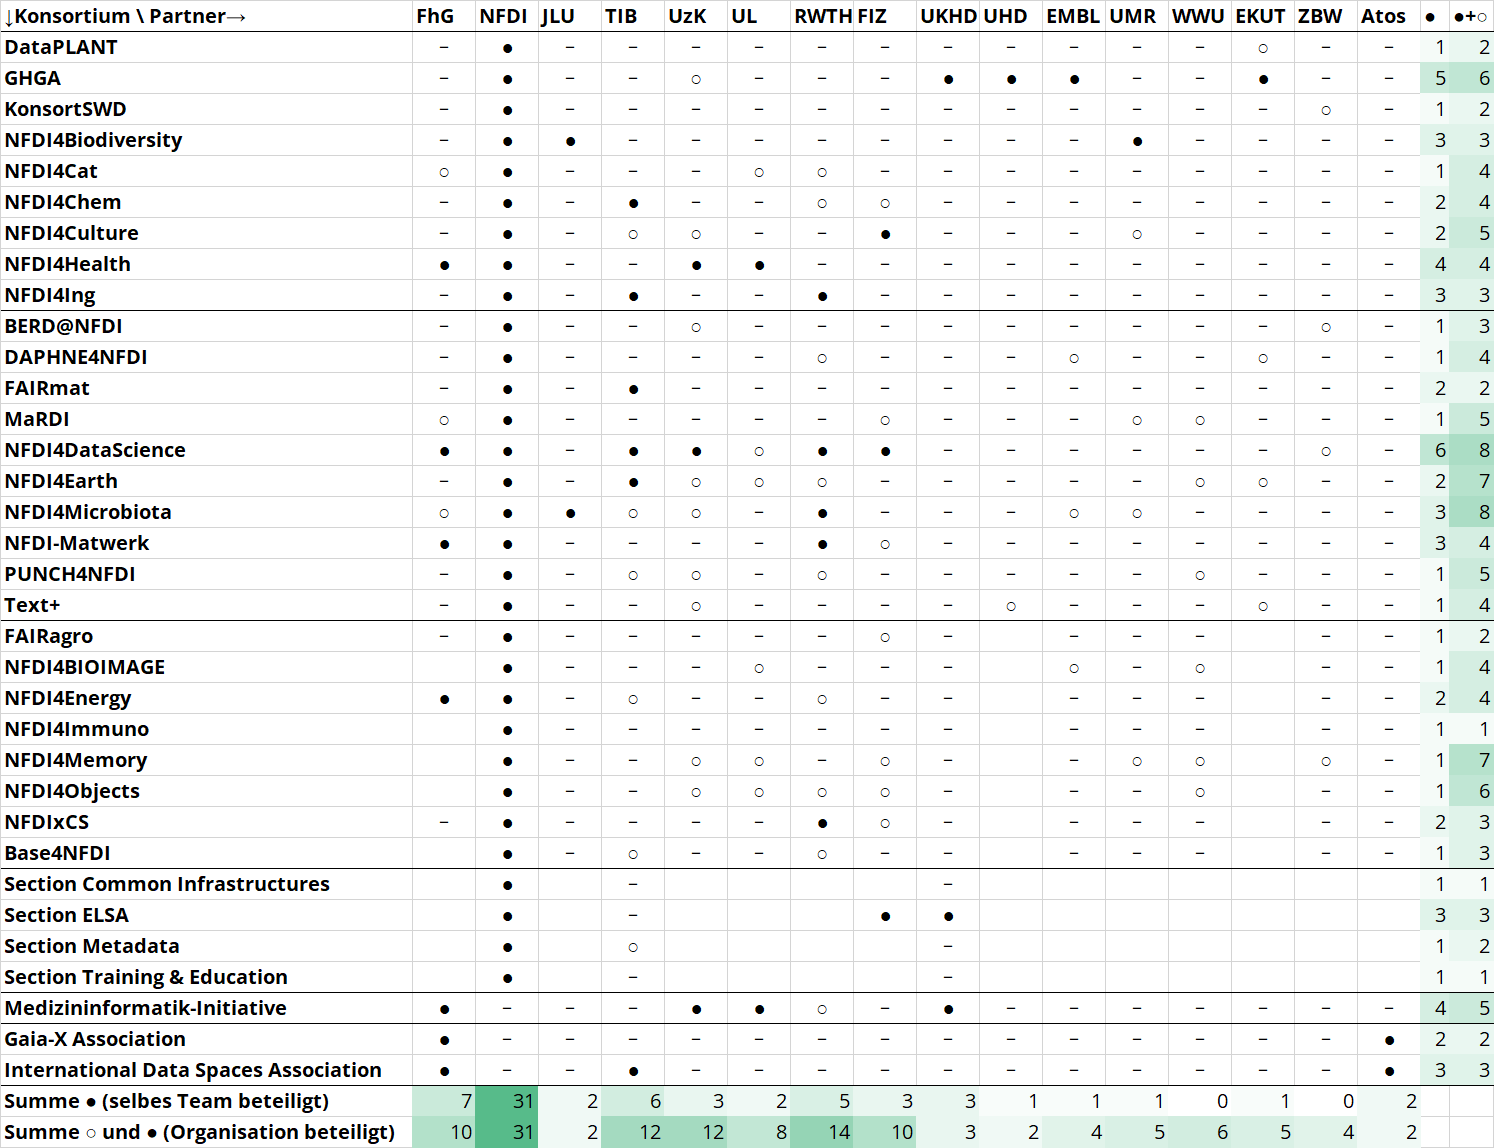
Task: Click 'Summe ○ und ● (Organisation beteiligt)' label
Action: (x=200, y=1132)
